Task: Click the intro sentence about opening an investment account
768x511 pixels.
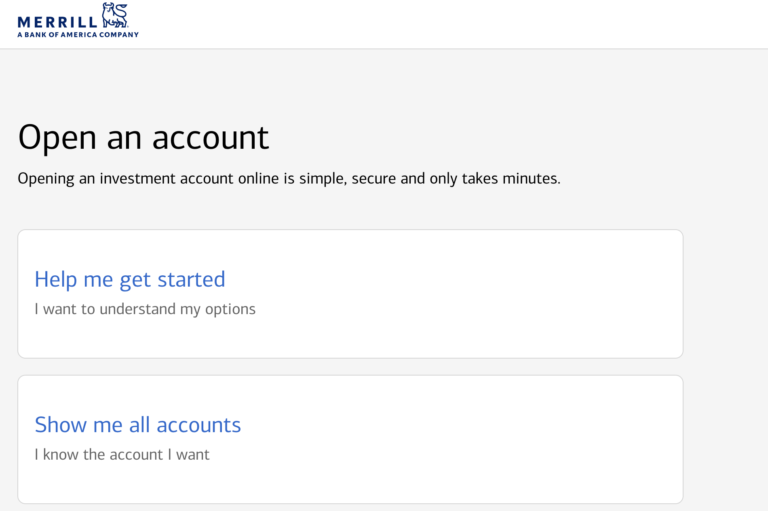Action: point(289,179)
